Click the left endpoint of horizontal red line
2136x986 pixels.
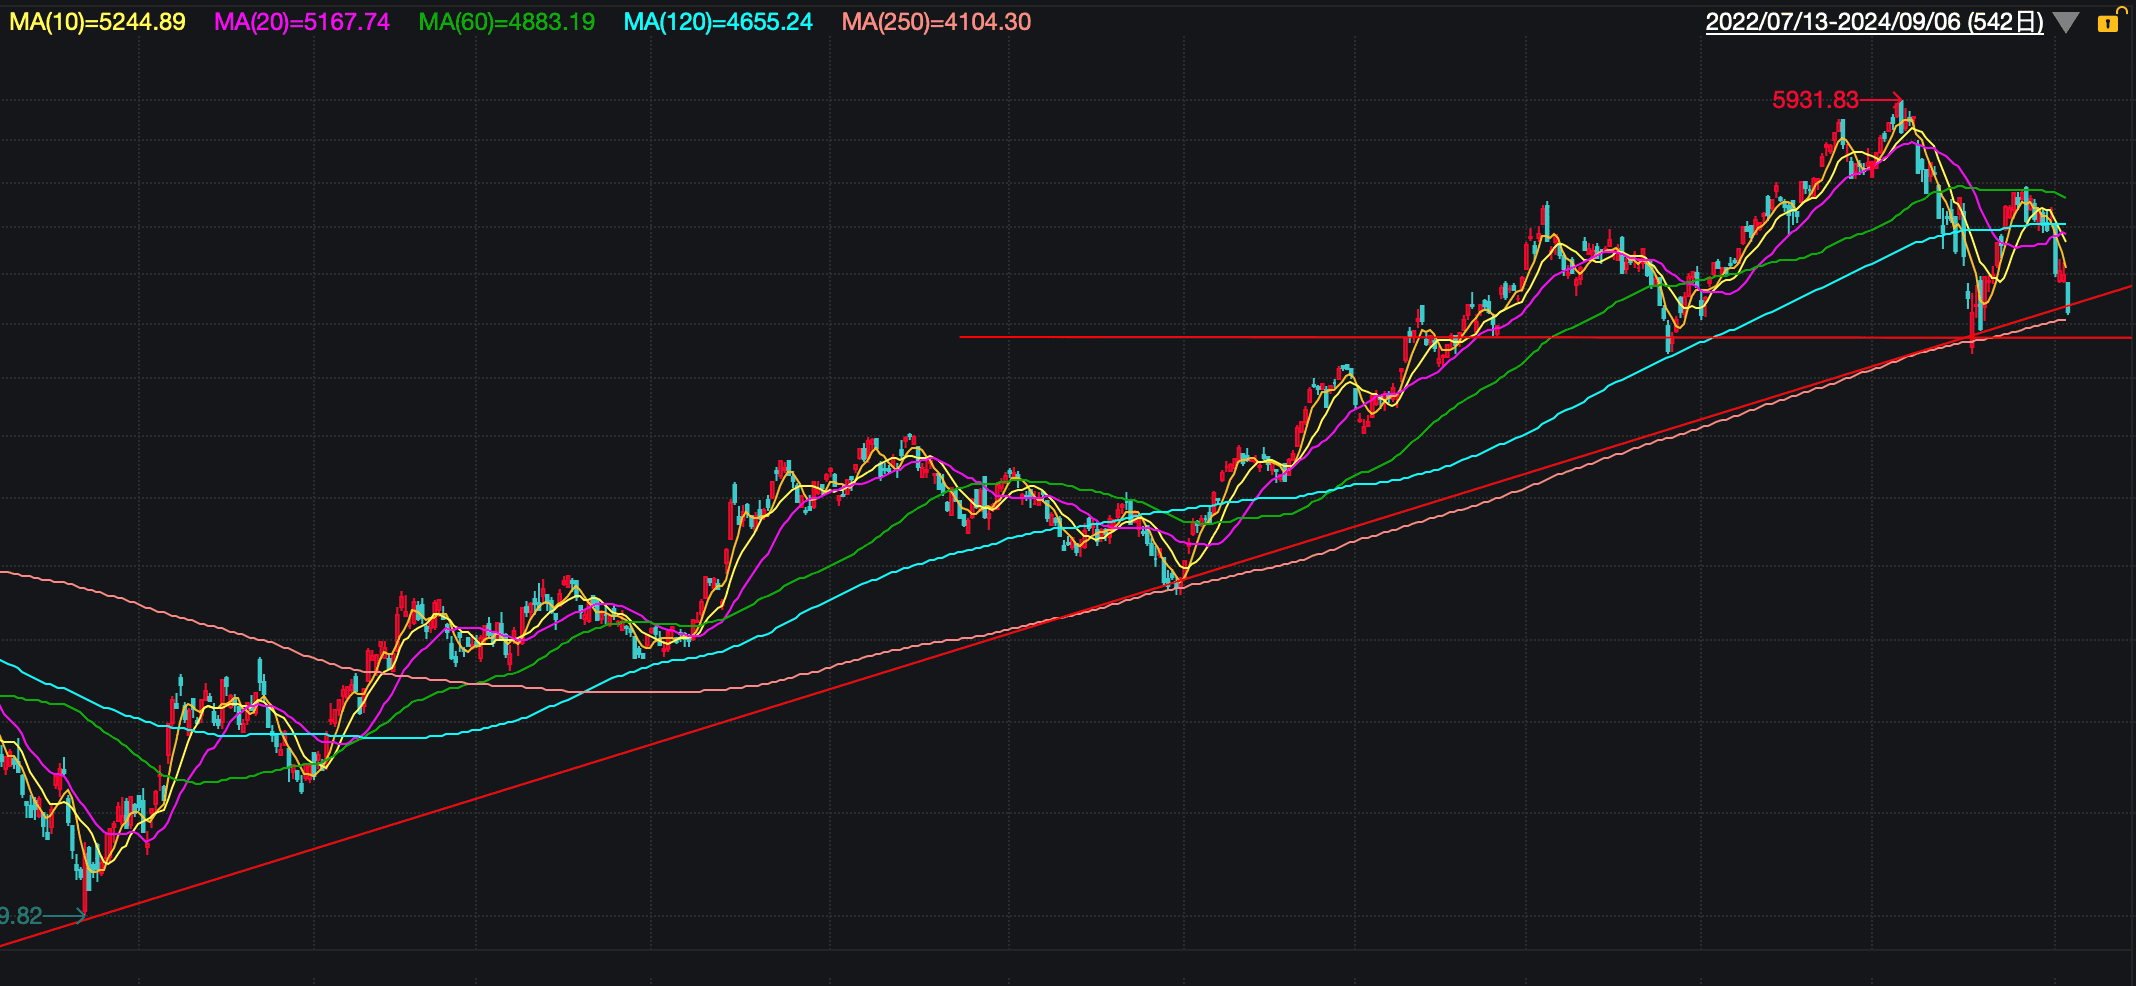[x=961, y=337]
